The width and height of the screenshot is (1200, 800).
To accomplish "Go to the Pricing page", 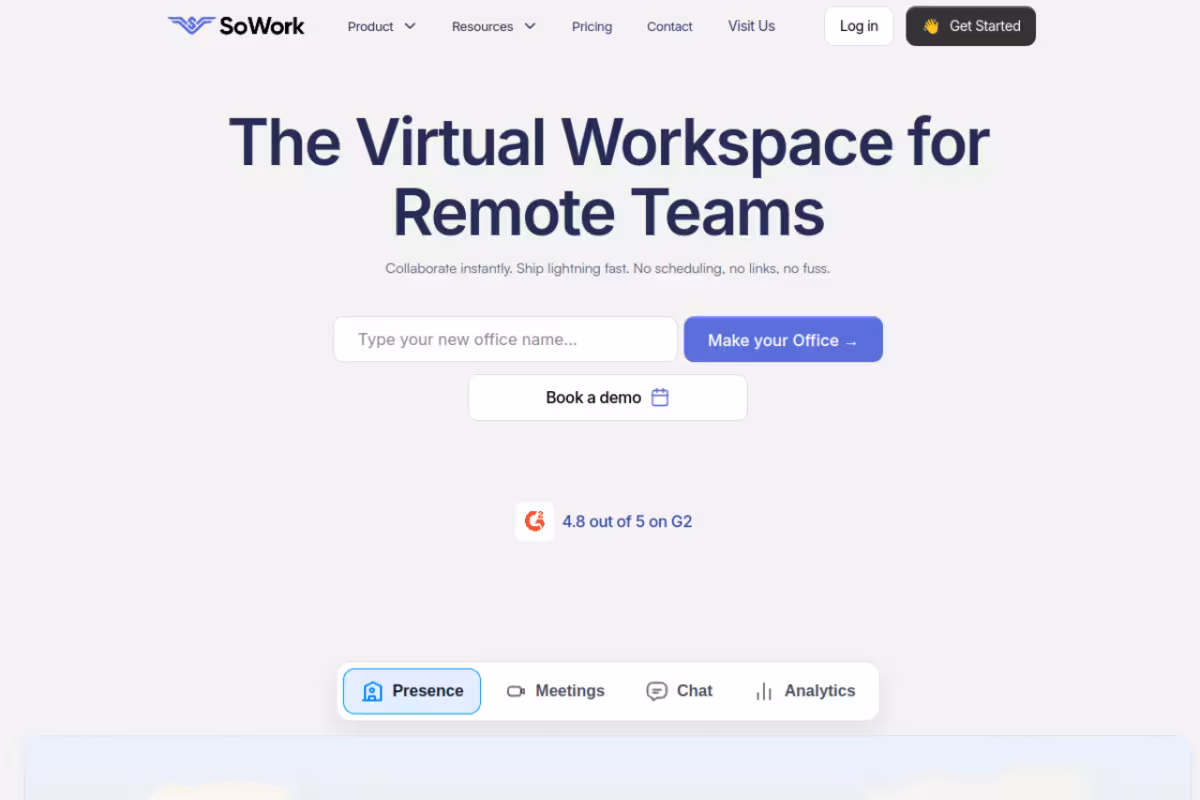I will coord(592,27).
